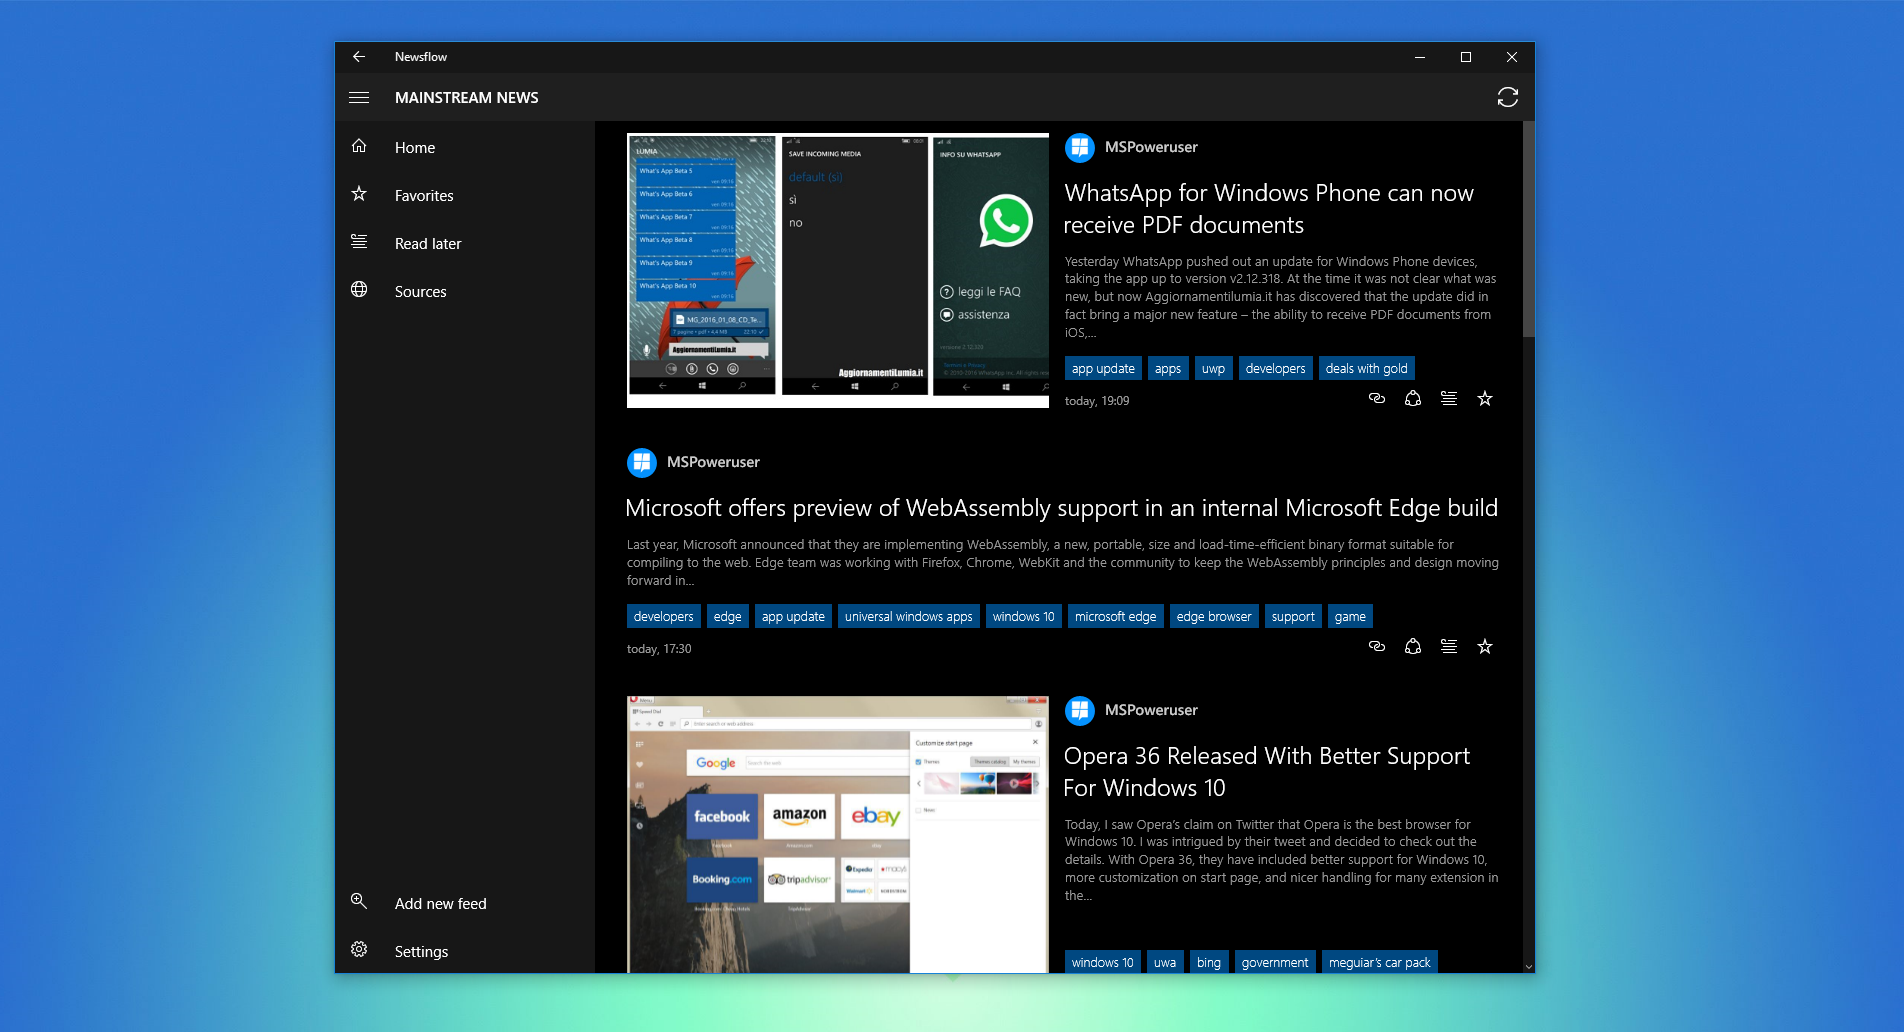Copy link of the WhatsApp article
This screenshot has width=1904, height=1032.
pos(1377,399)
